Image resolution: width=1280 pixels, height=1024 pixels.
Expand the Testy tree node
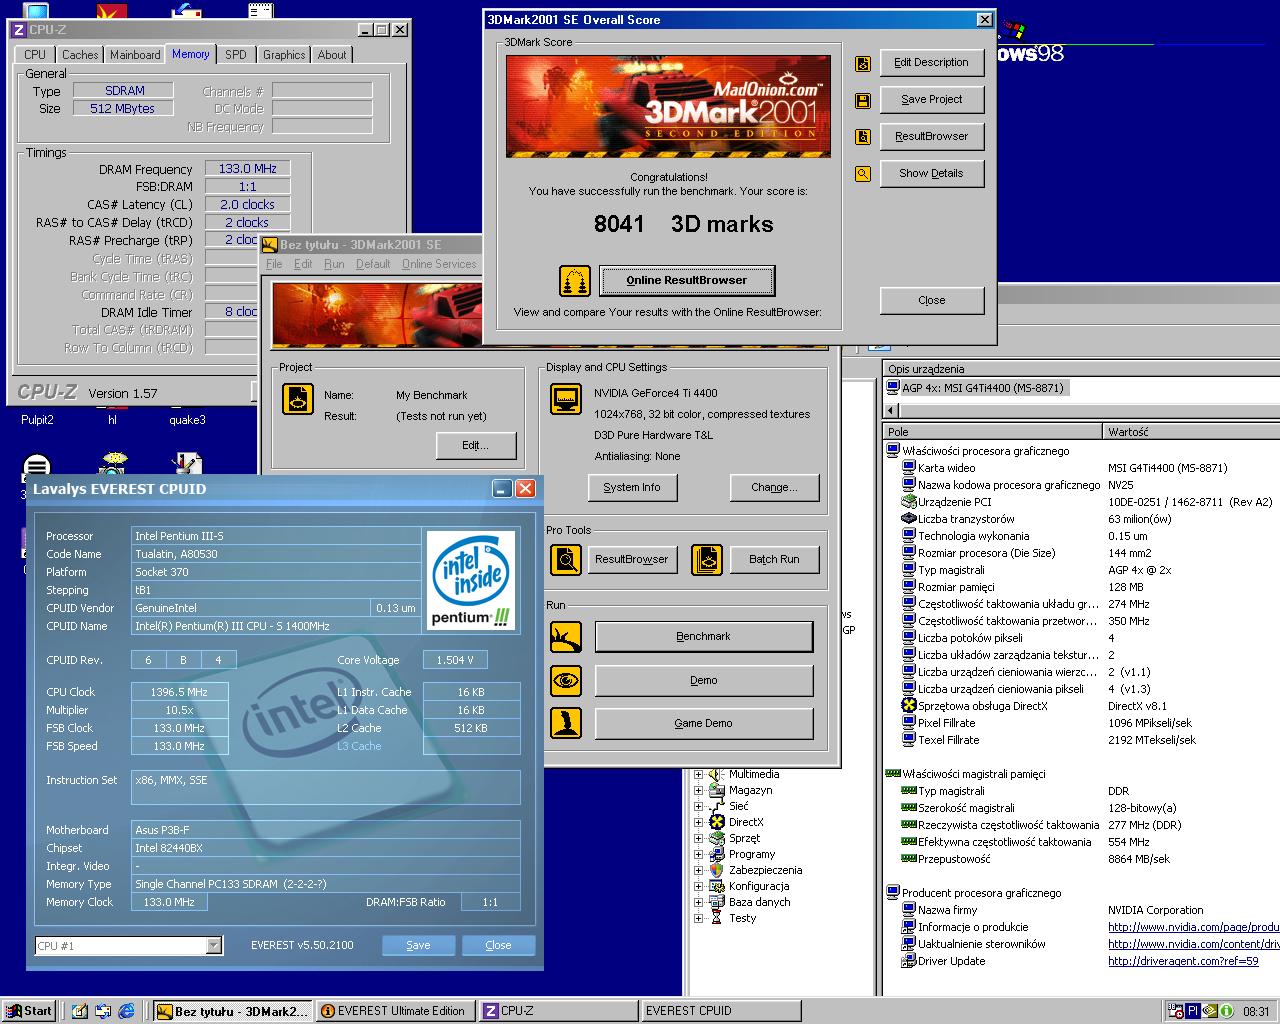click(x=699, y=918)
